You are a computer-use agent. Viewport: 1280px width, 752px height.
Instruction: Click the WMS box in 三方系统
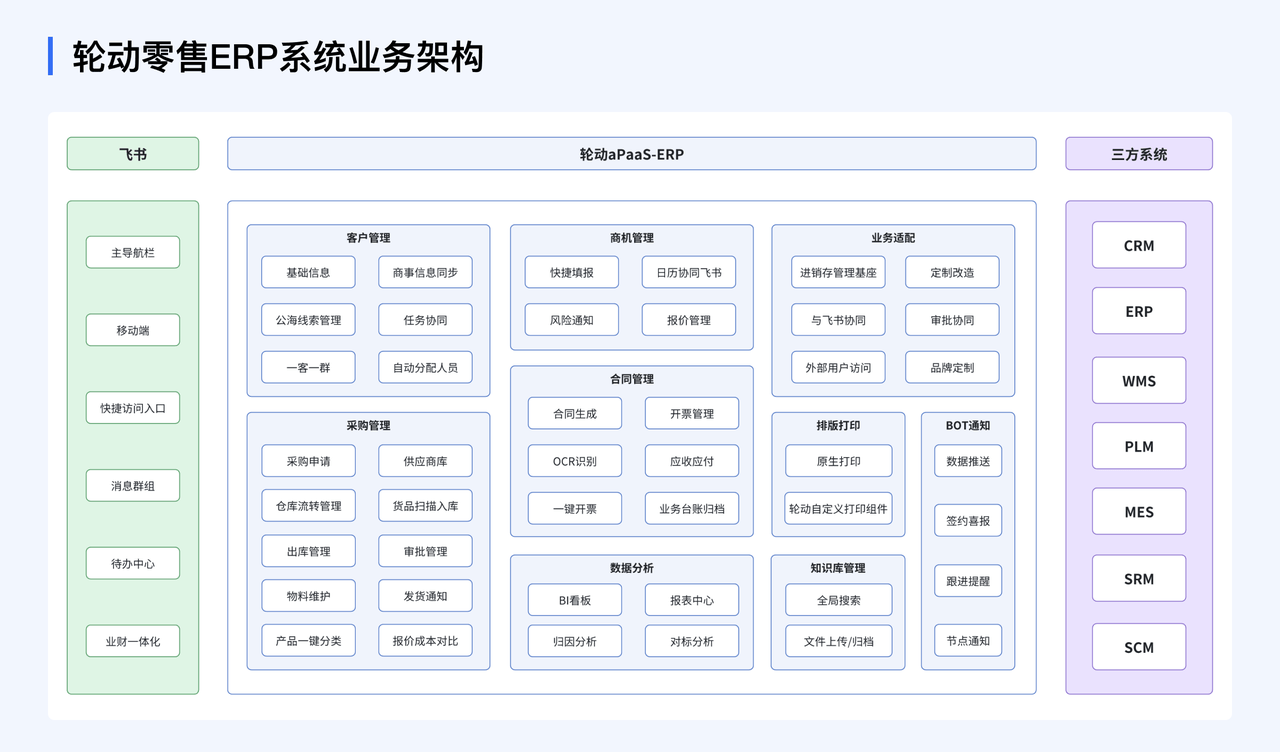1138,380
